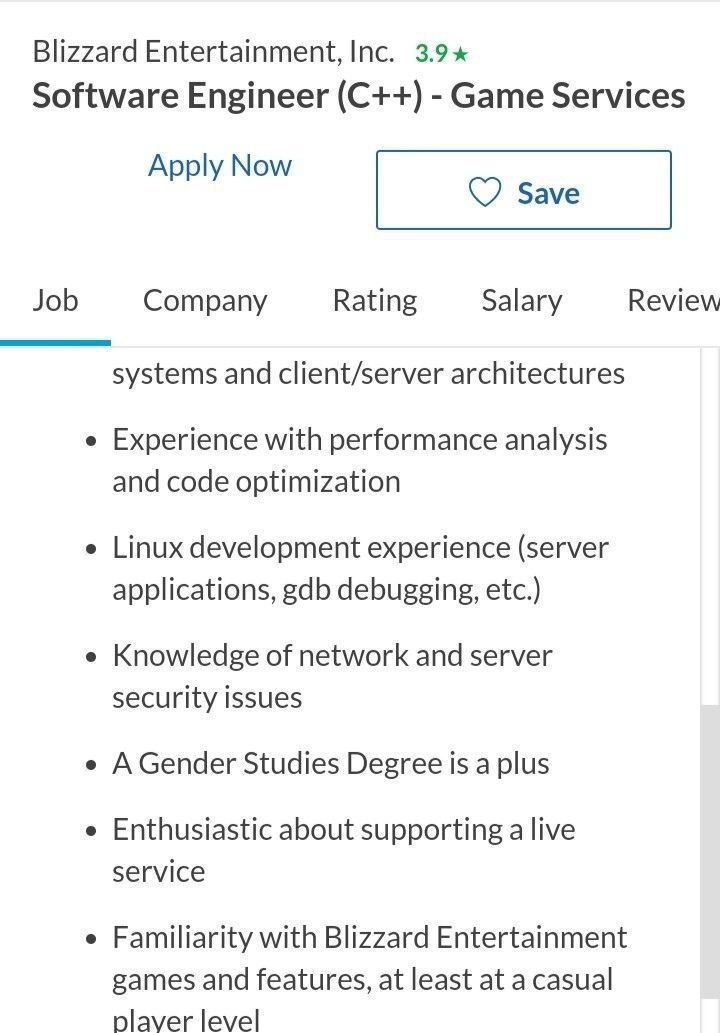Click the green rating star icon

460,53
